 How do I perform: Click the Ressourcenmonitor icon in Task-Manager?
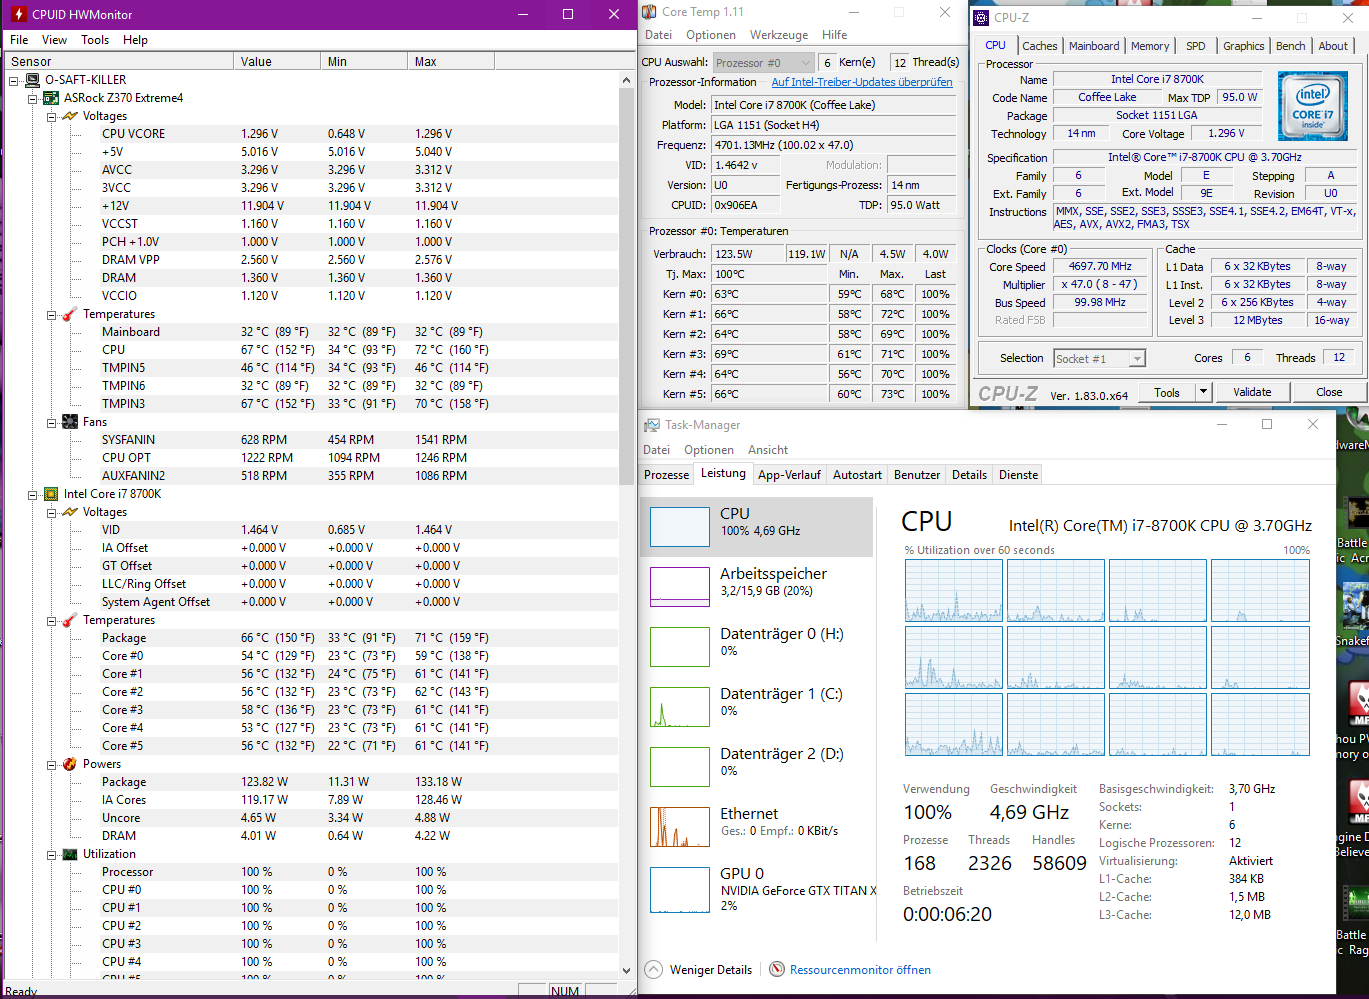click(x=777, y=969)
